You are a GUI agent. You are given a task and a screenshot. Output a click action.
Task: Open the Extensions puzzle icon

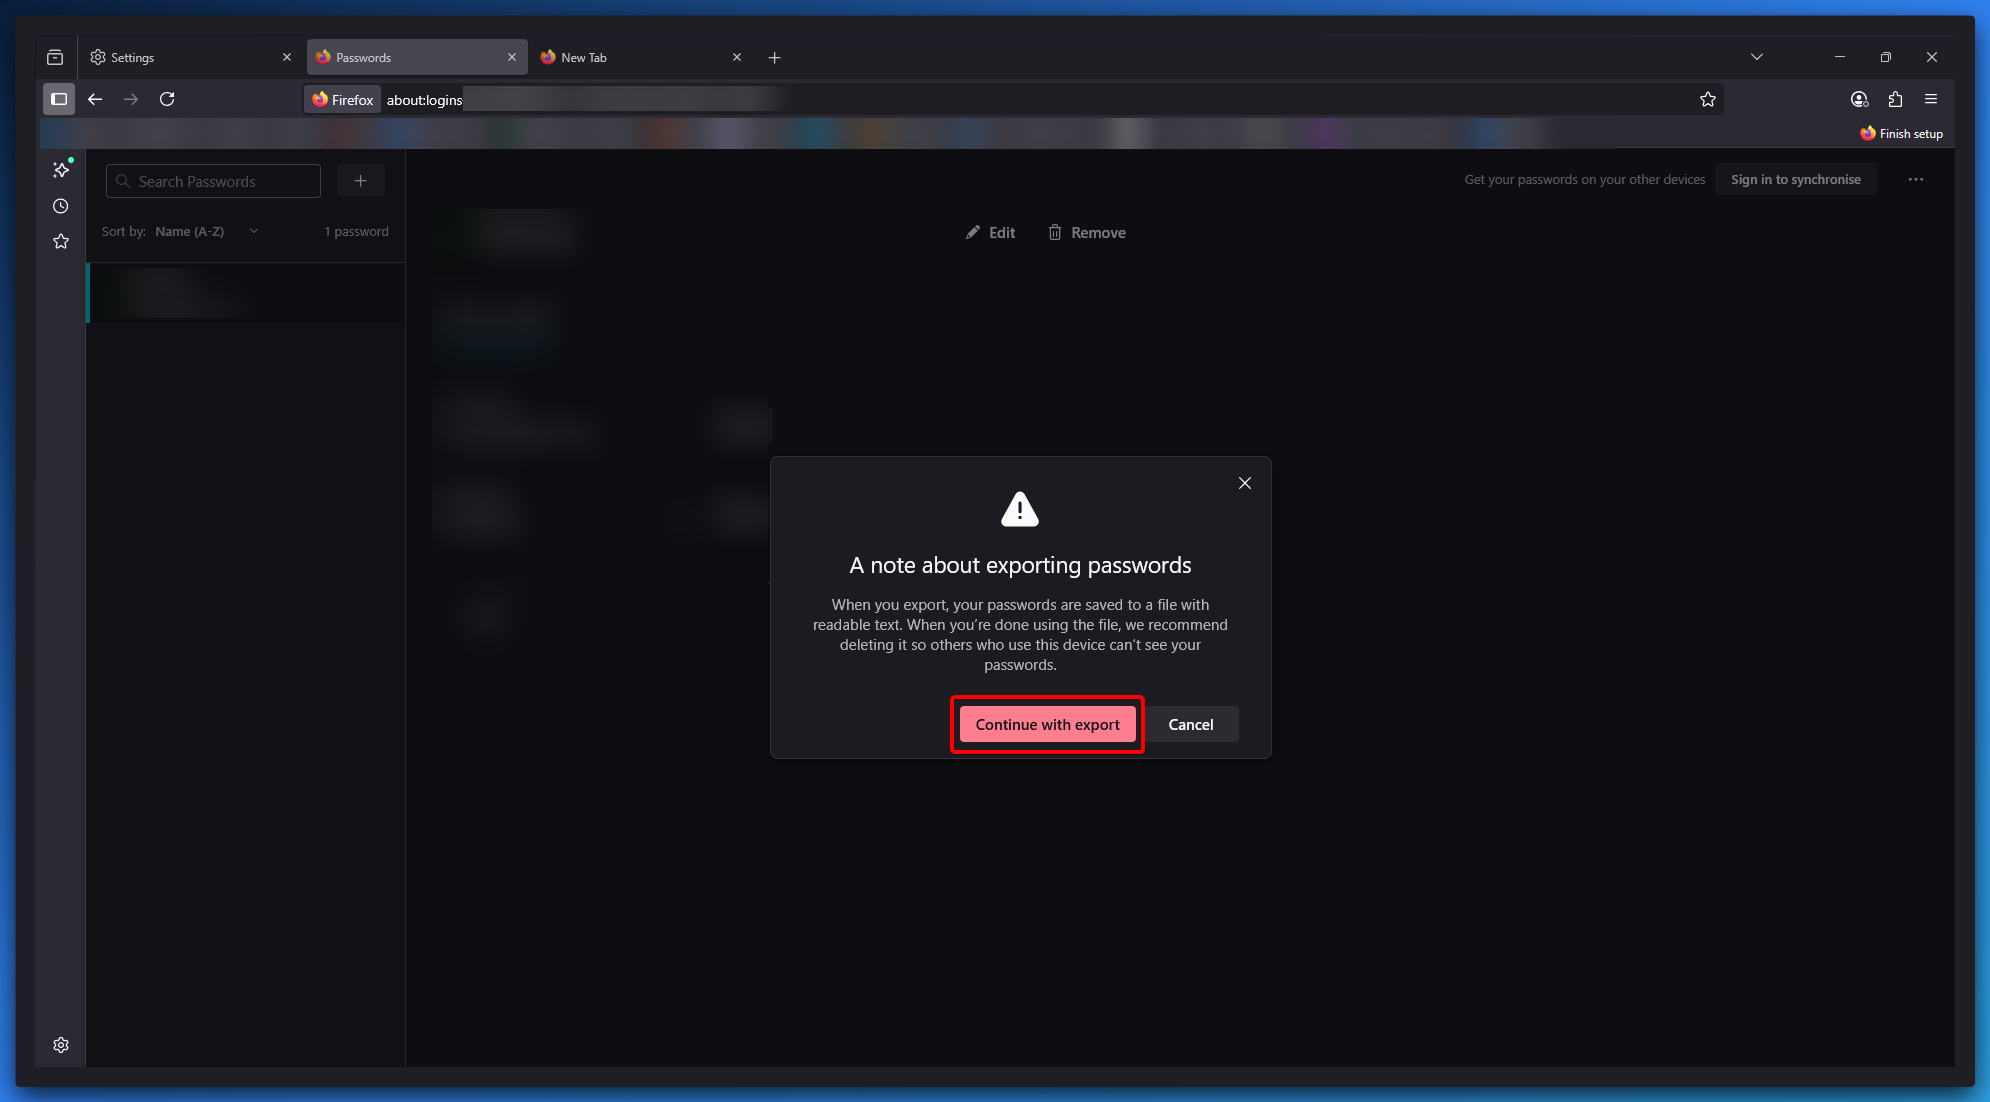coord(1895,99)
